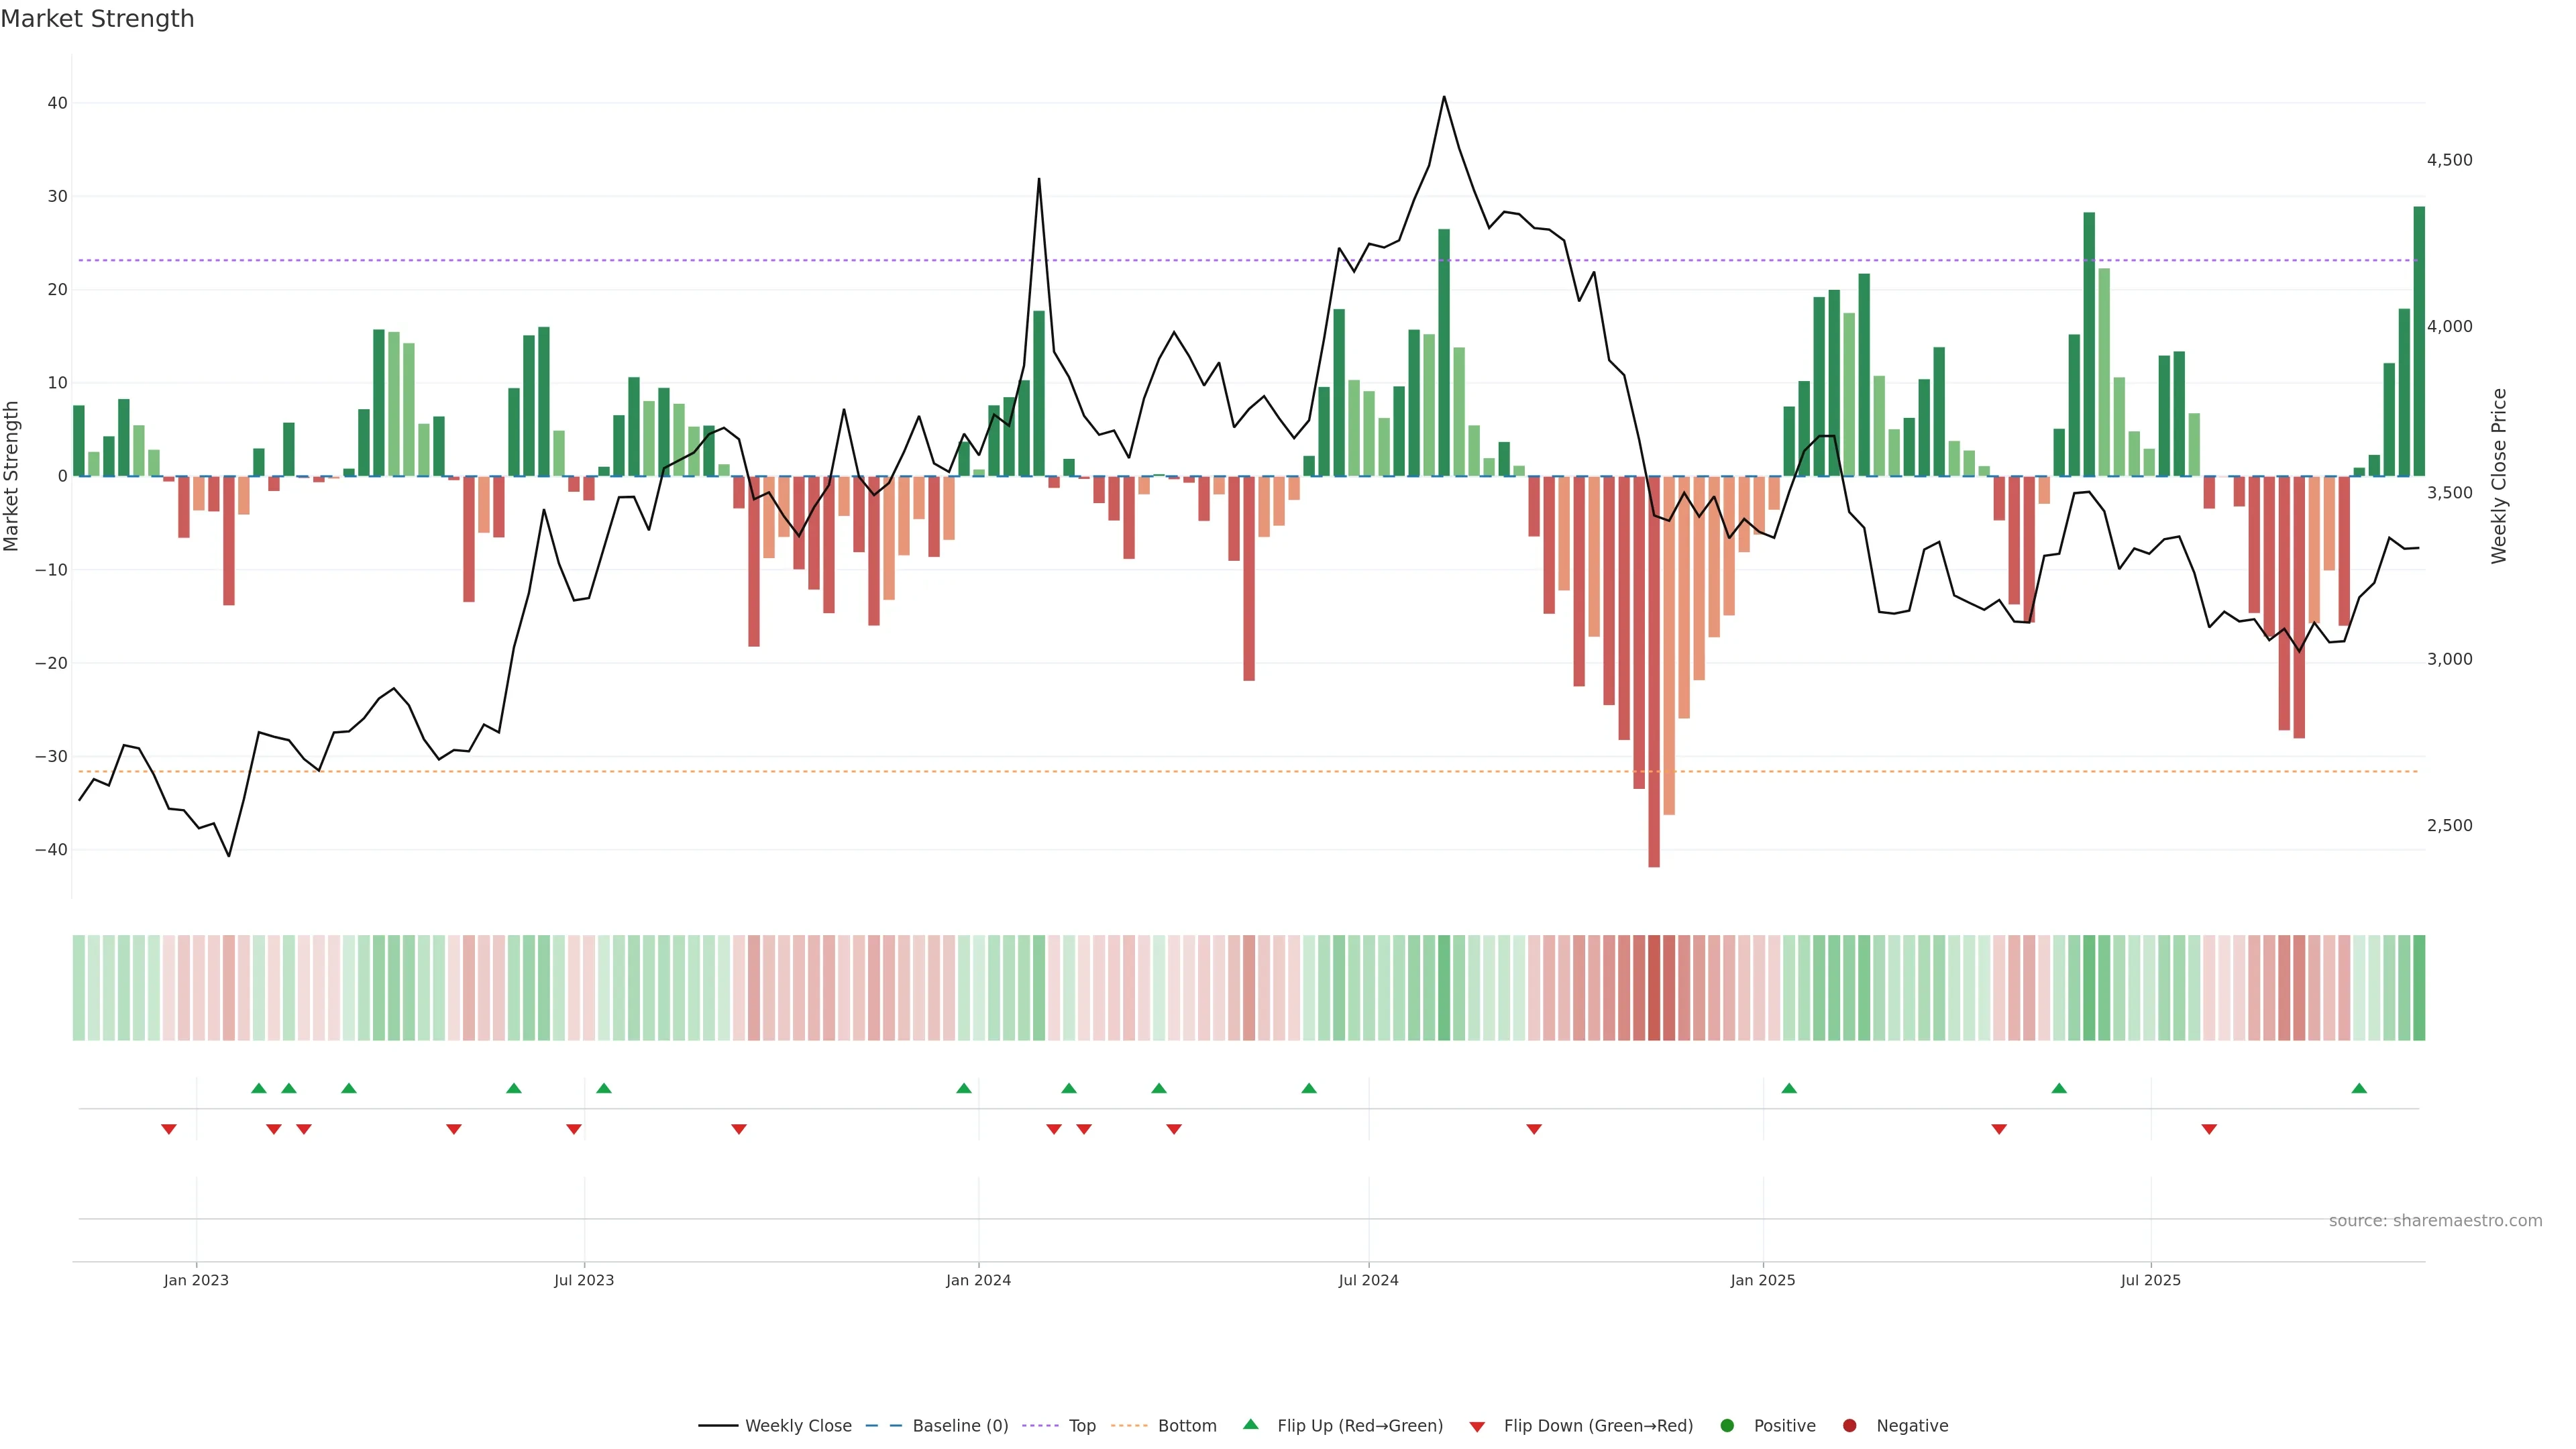
Task: Click the Jul 2024 x-axis label
Action: [x=1368, y=1280]
